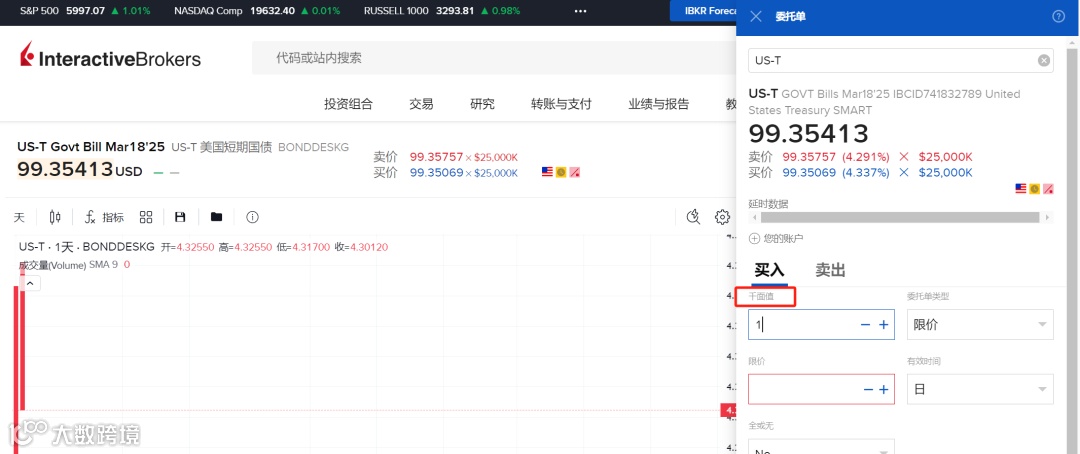Open the 全或无 No dropdown
The height and width of the screenshot is (454, 1080).
(x=822, y=446)
